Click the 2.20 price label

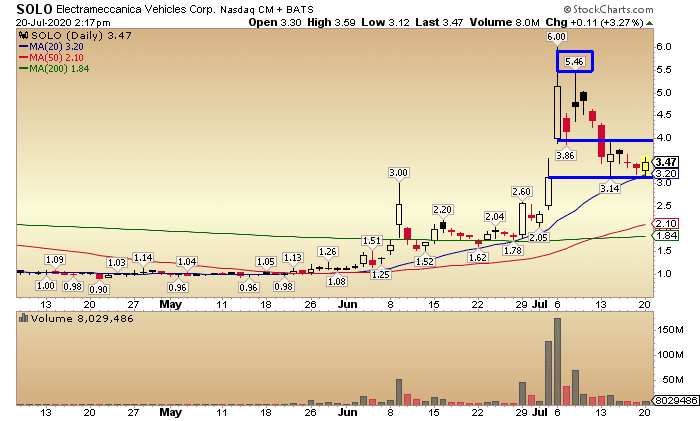(x=442, y=209)
